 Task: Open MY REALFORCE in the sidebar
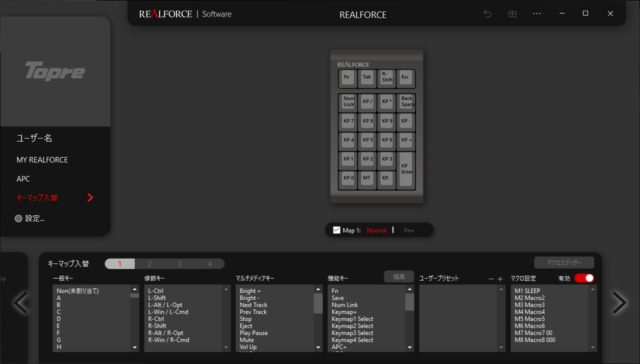pyautogui.click(x=42, y=160)
